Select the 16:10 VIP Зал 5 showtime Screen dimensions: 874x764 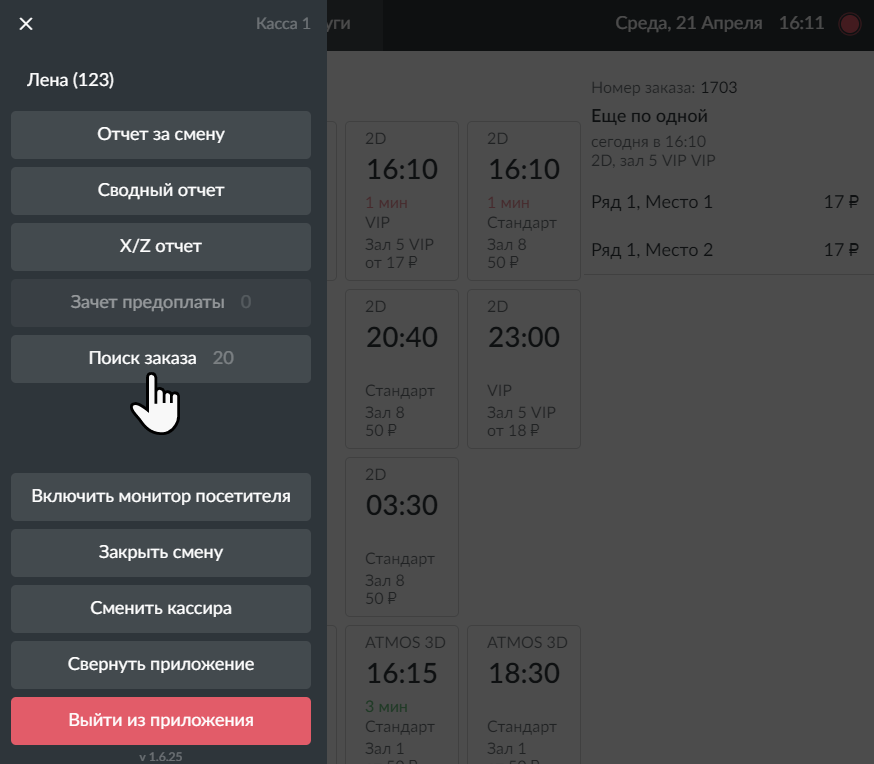tap(402, 201)
